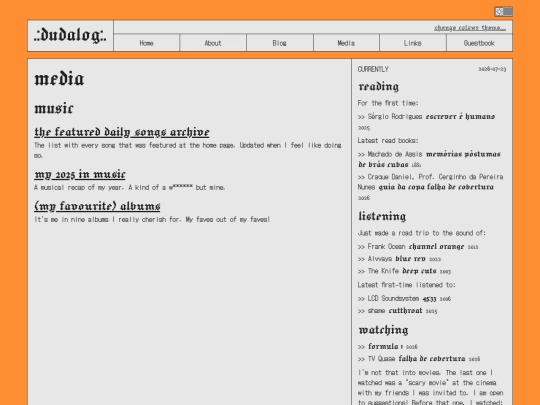Viewport: 540px width, 405px height.
Task: Click the Frank Ocean channel orange entry
Action: pos(418,247)
